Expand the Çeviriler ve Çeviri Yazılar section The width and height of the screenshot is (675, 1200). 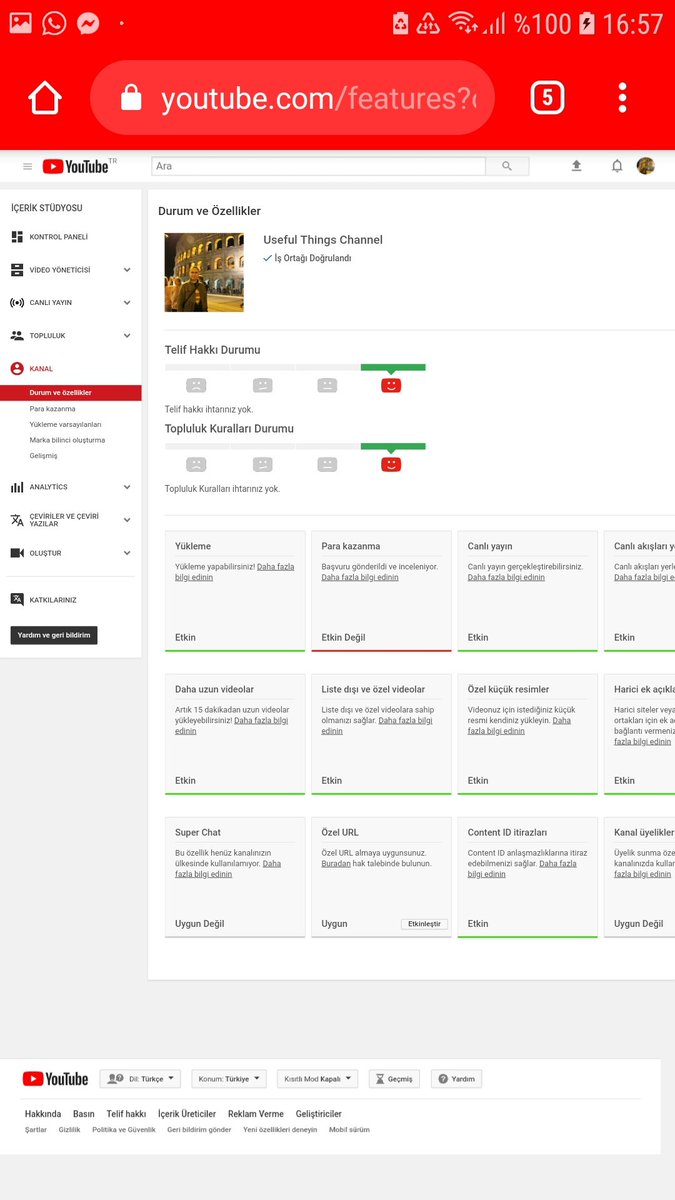point(127,520)
